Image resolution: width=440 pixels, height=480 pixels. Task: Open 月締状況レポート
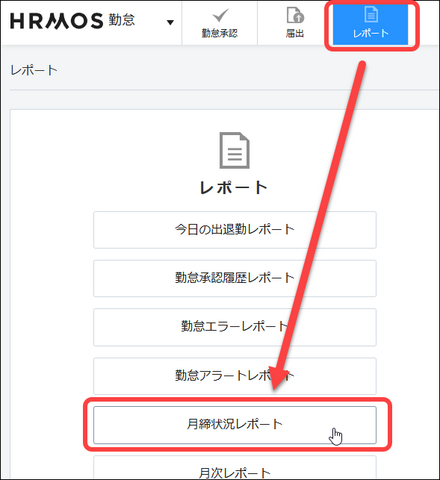point(235,425)
